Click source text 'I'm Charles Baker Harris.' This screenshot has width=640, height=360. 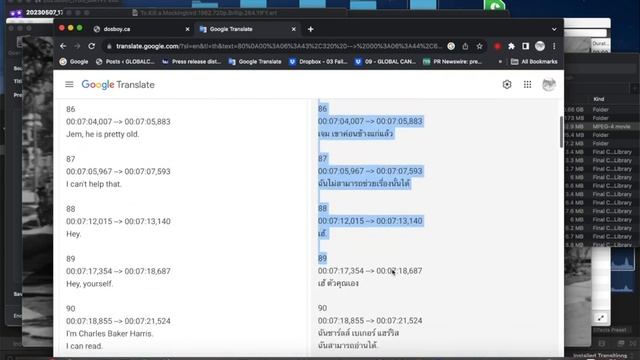(110, 333)
